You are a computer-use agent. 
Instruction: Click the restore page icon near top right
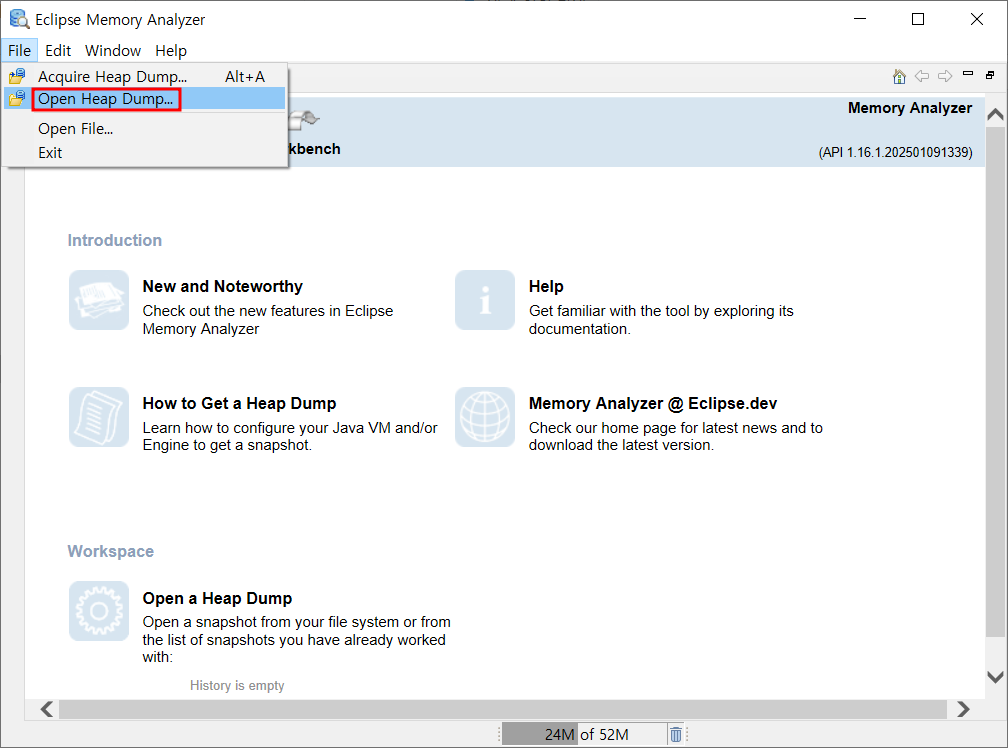989,74
